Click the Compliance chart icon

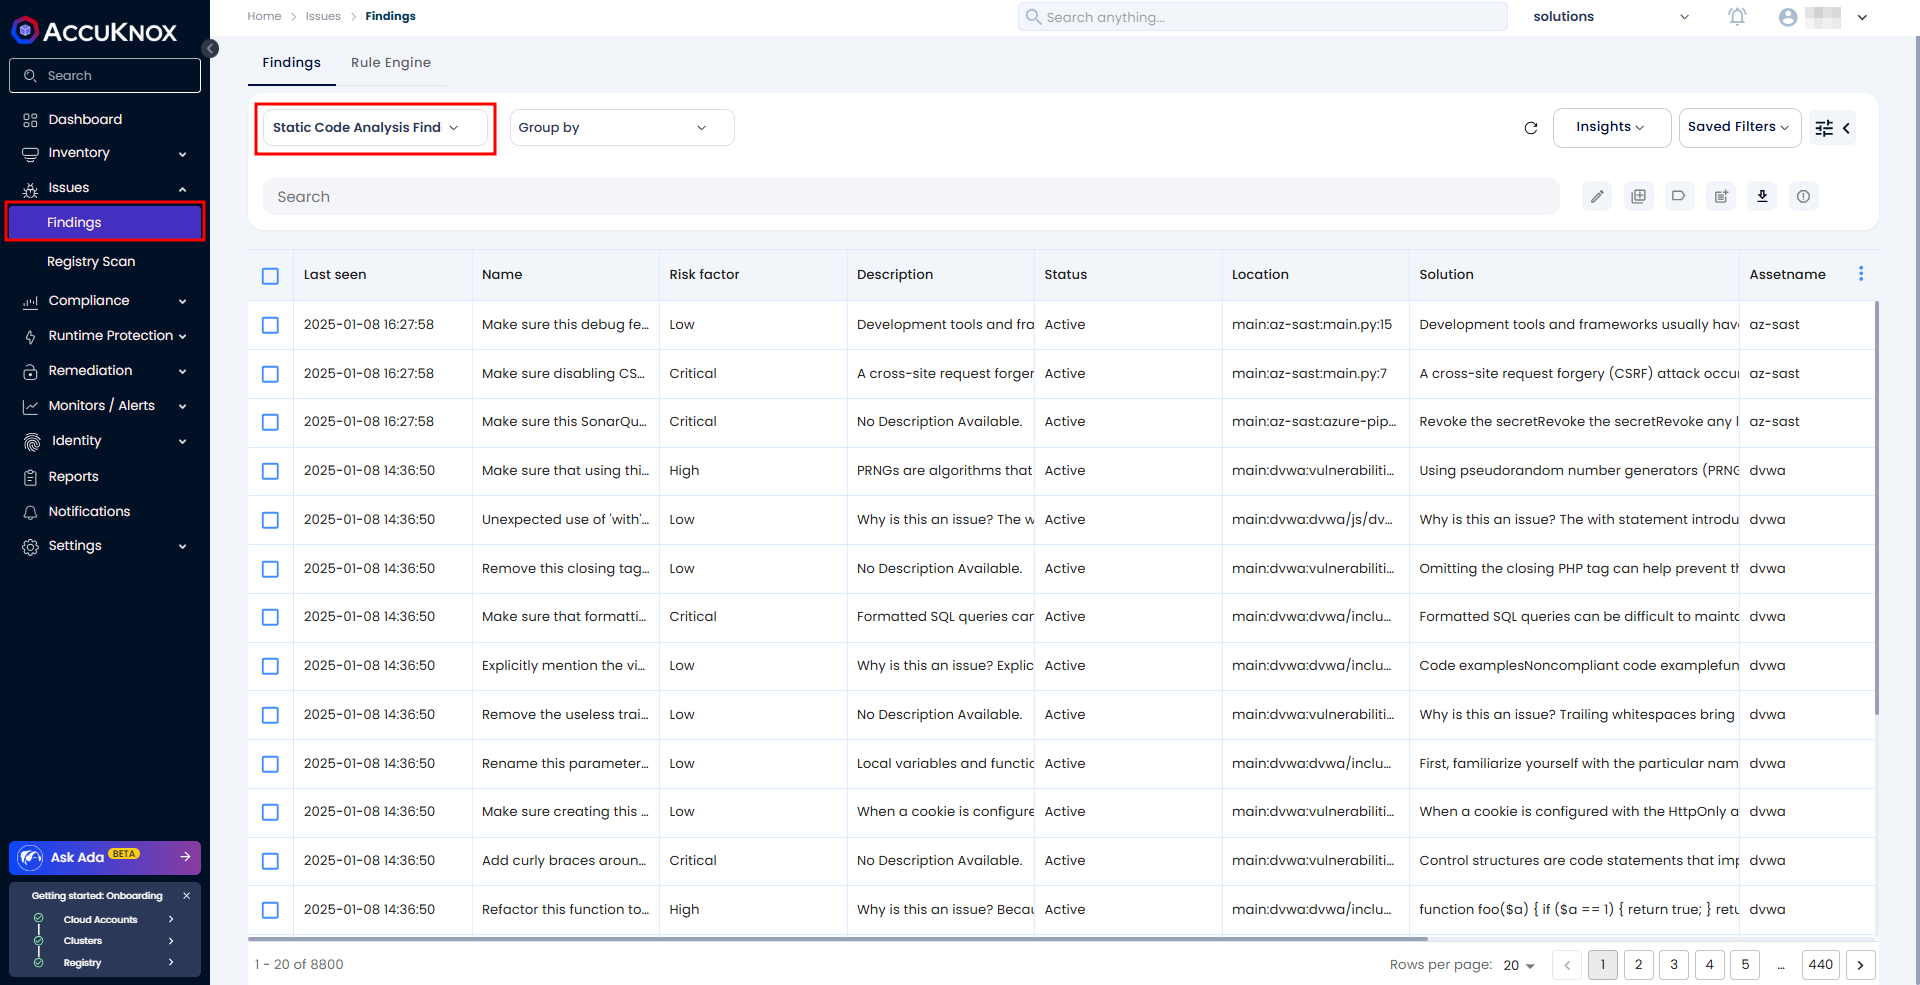click(30, 301)
